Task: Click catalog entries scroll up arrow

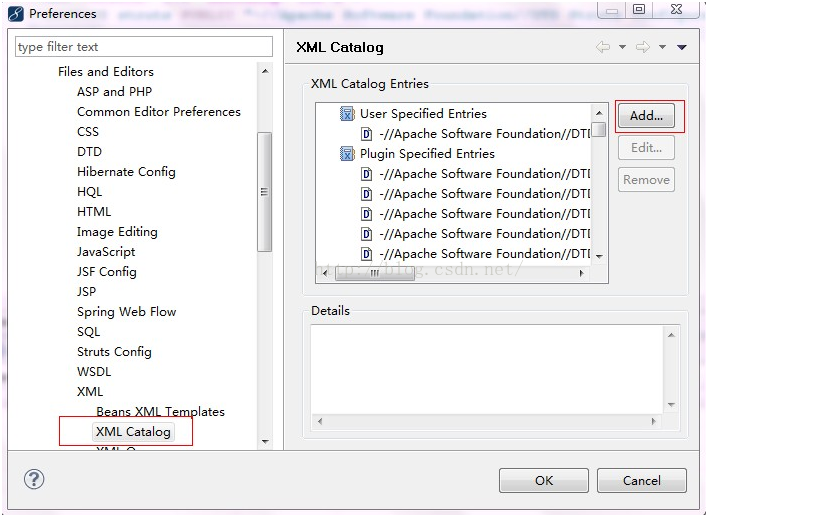Action: 599,113
